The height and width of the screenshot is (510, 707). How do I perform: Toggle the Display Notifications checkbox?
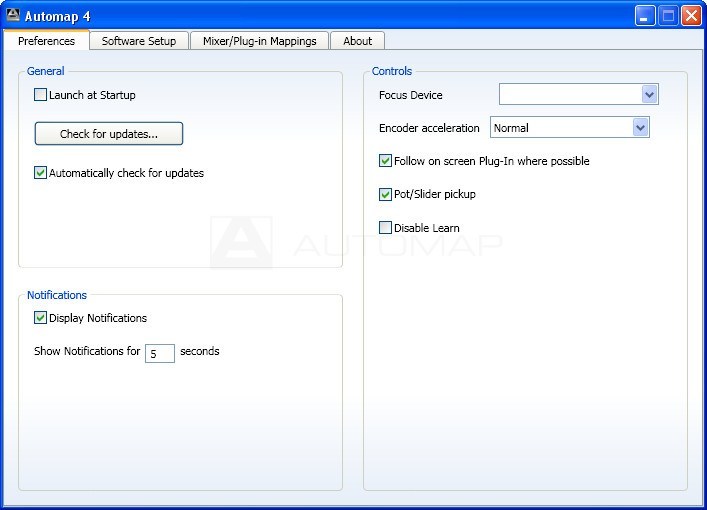coord(40,318)
